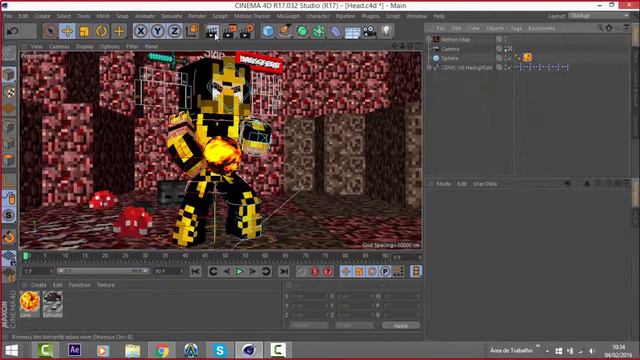Toggle Point Level Animation dots button
This screenshot has height=360, width=640.
(x=398, y=271)
